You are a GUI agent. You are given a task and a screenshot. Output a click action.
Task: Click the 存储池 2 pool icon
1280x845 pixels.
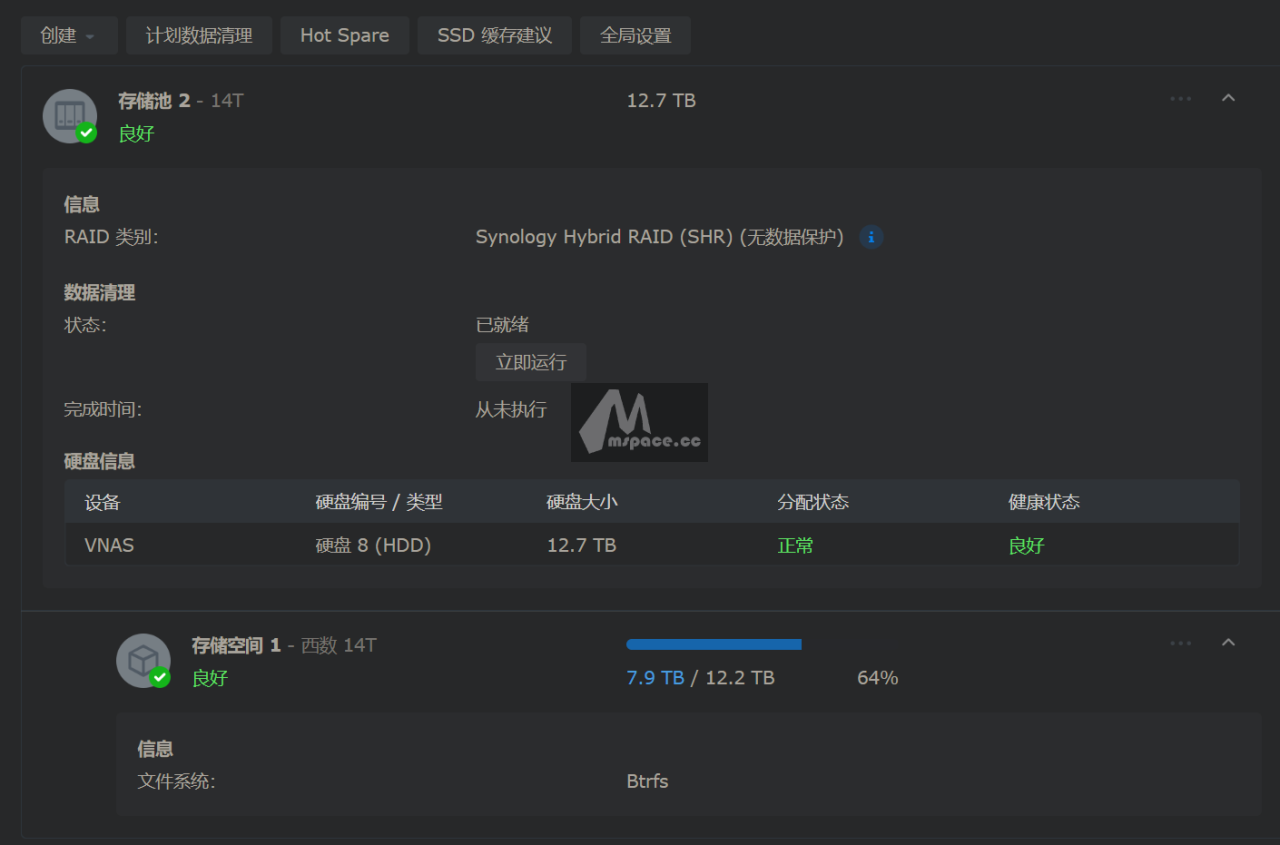tap(69, 116)
